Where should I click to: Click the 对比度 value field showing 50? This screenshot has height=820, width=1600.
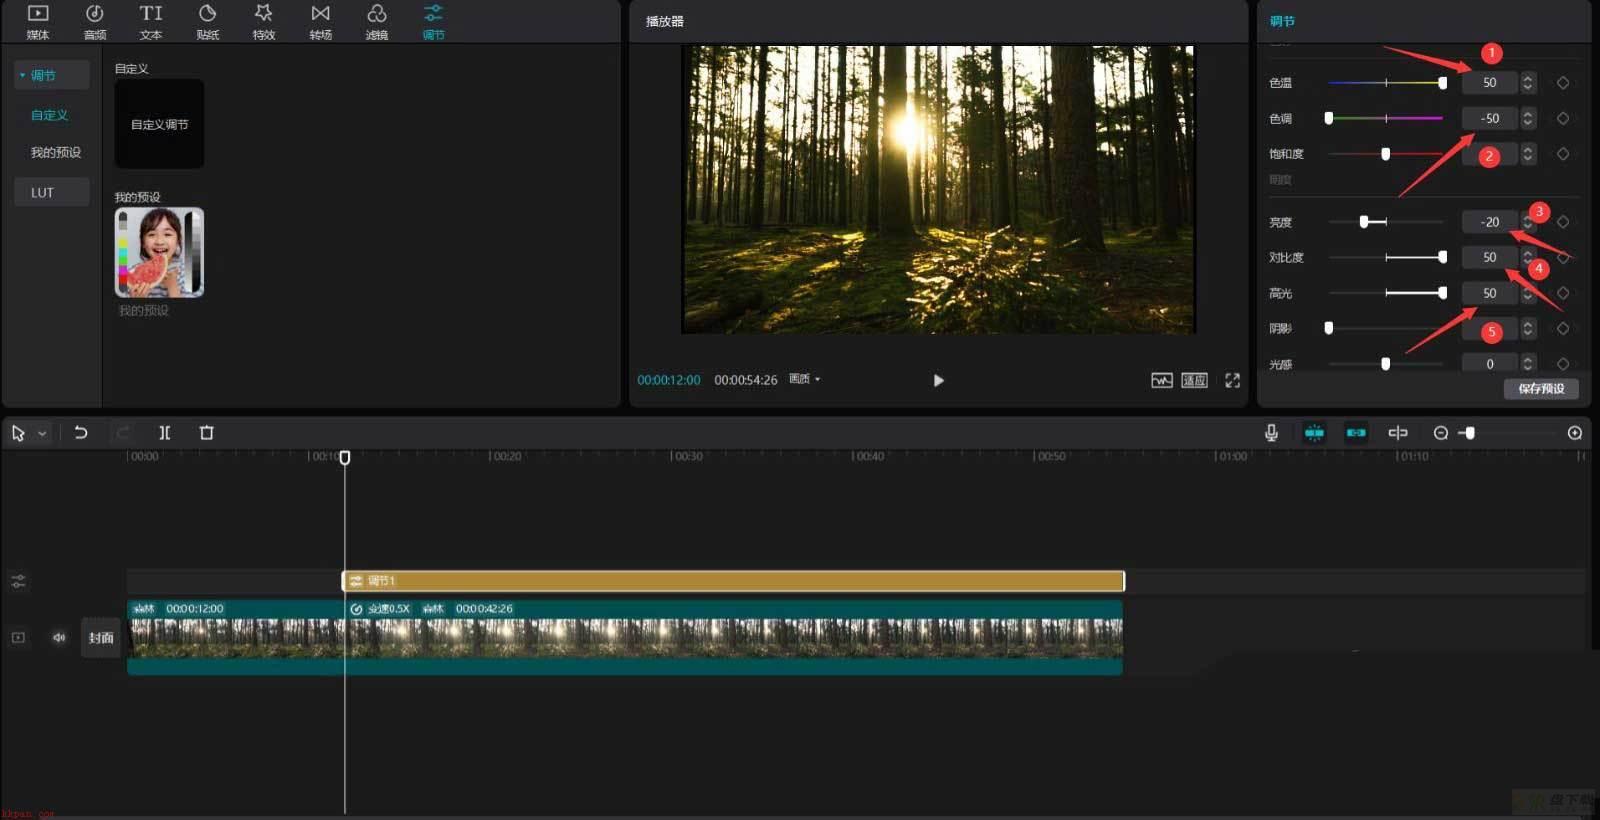click(1490, 257)
